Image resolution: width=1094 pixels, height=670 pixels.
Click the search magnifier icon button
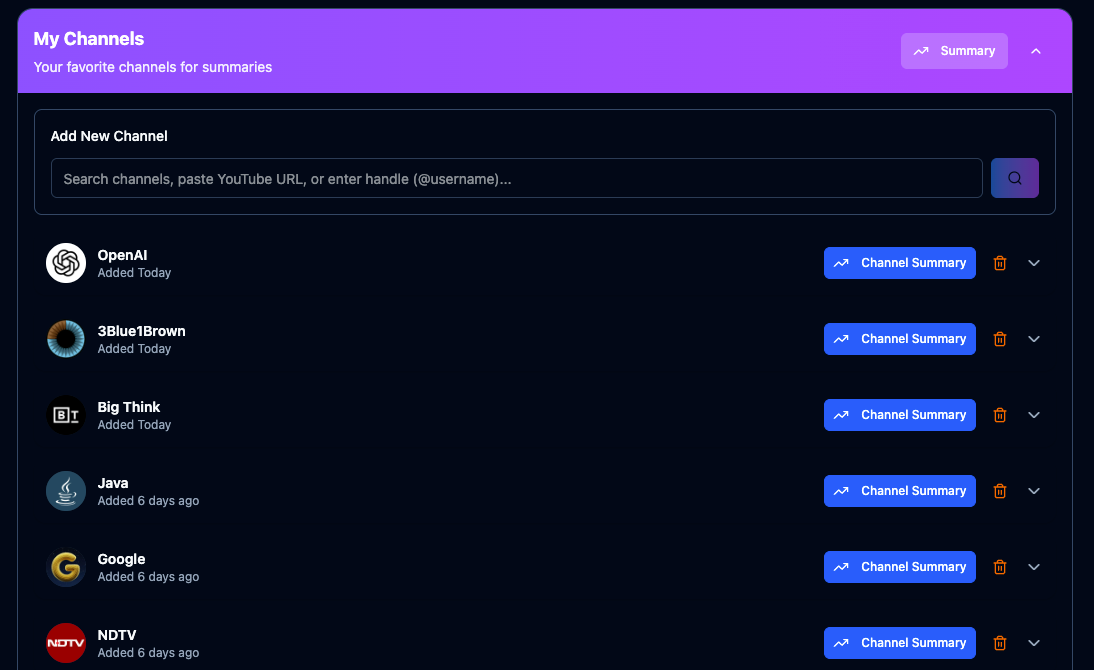point(1014,178)
